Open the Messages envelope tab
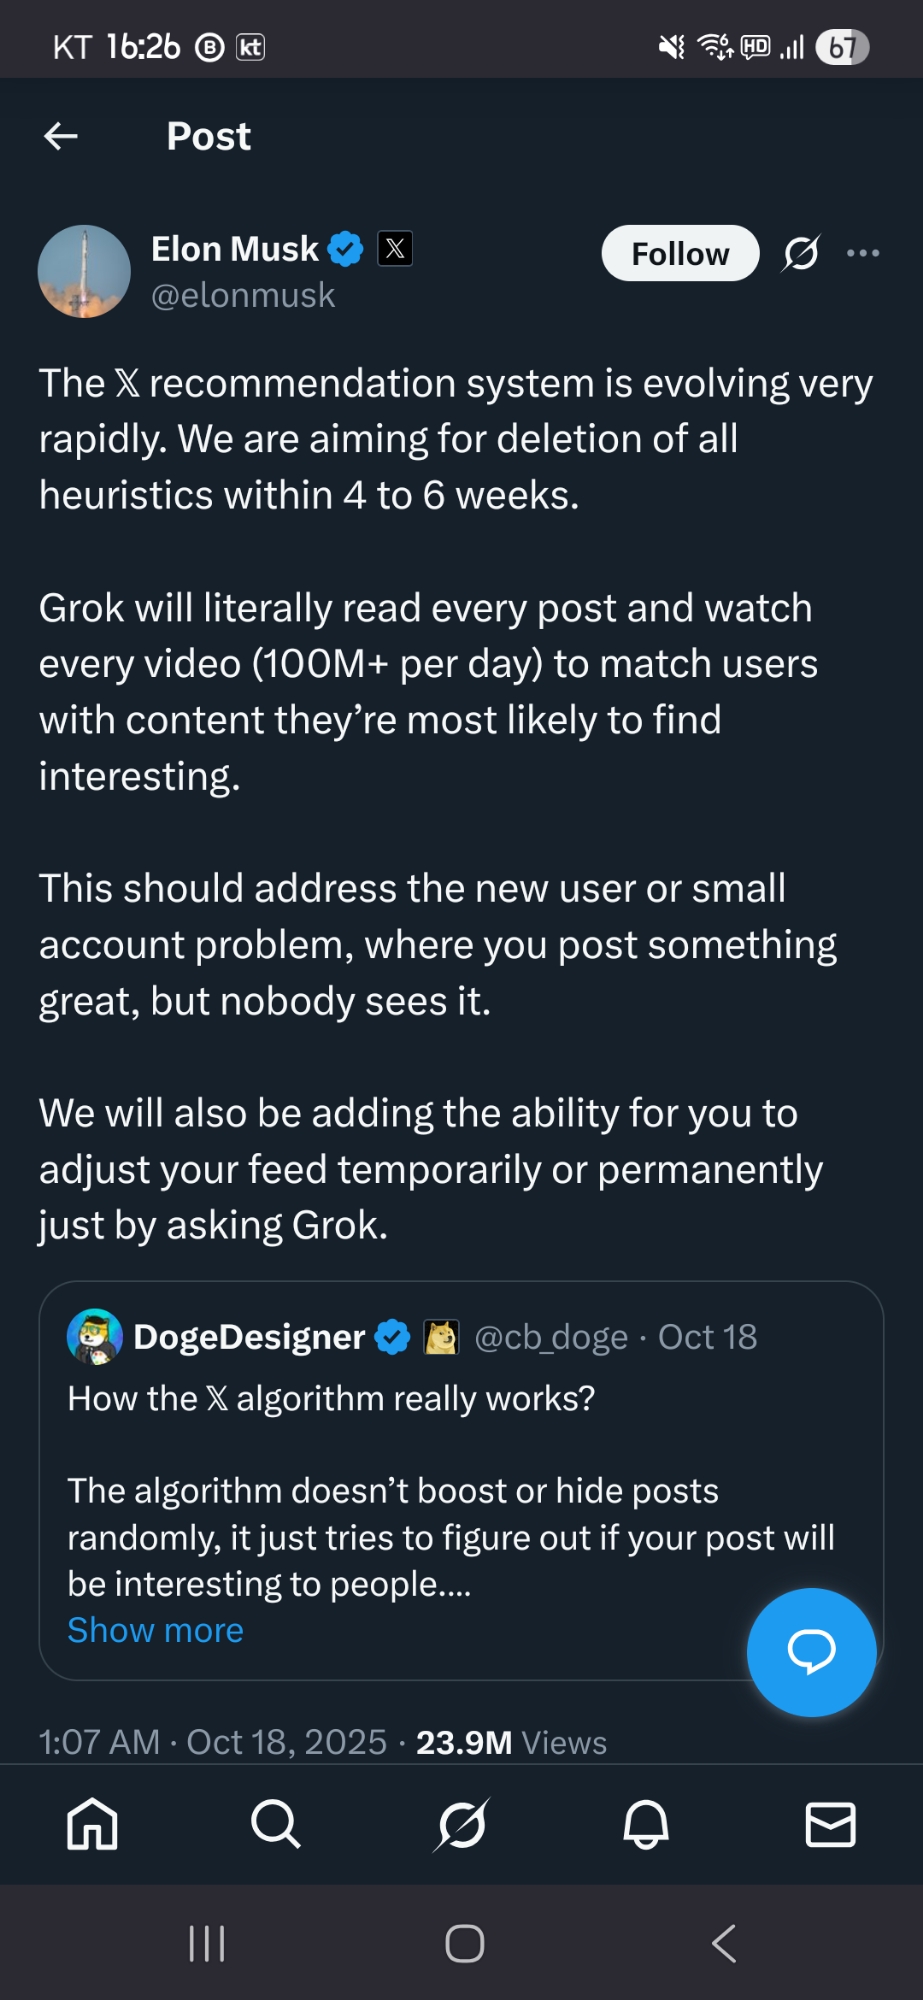923x2000 pixels. [x=830, y=1824]
